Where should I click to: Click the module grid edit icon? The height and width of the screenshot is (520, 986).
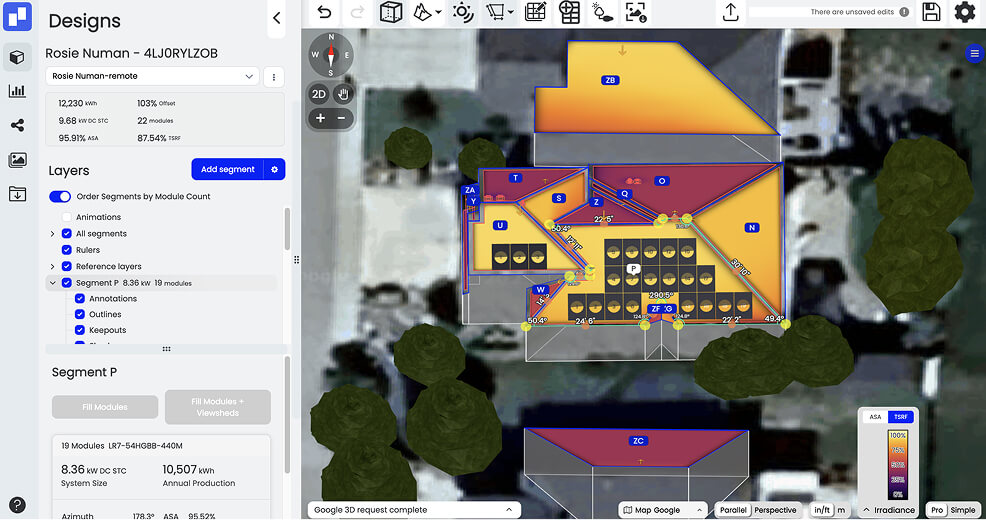coord(535,12)
